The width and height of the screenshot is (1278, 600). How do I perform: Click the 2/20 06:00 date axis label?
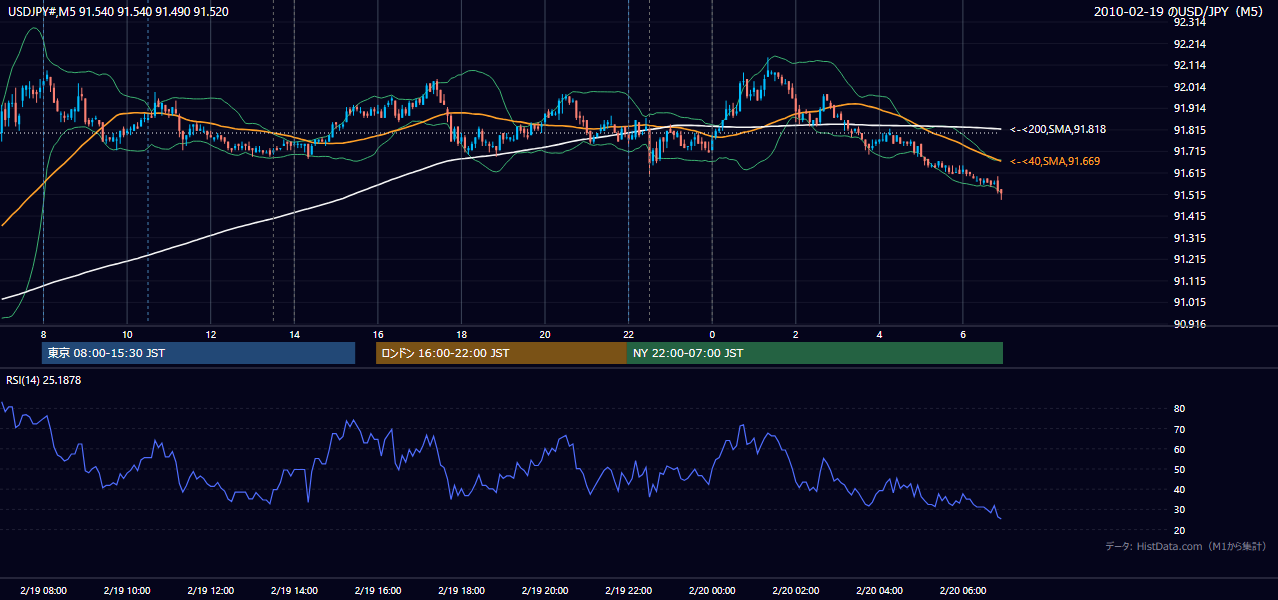tap(963, 591)
